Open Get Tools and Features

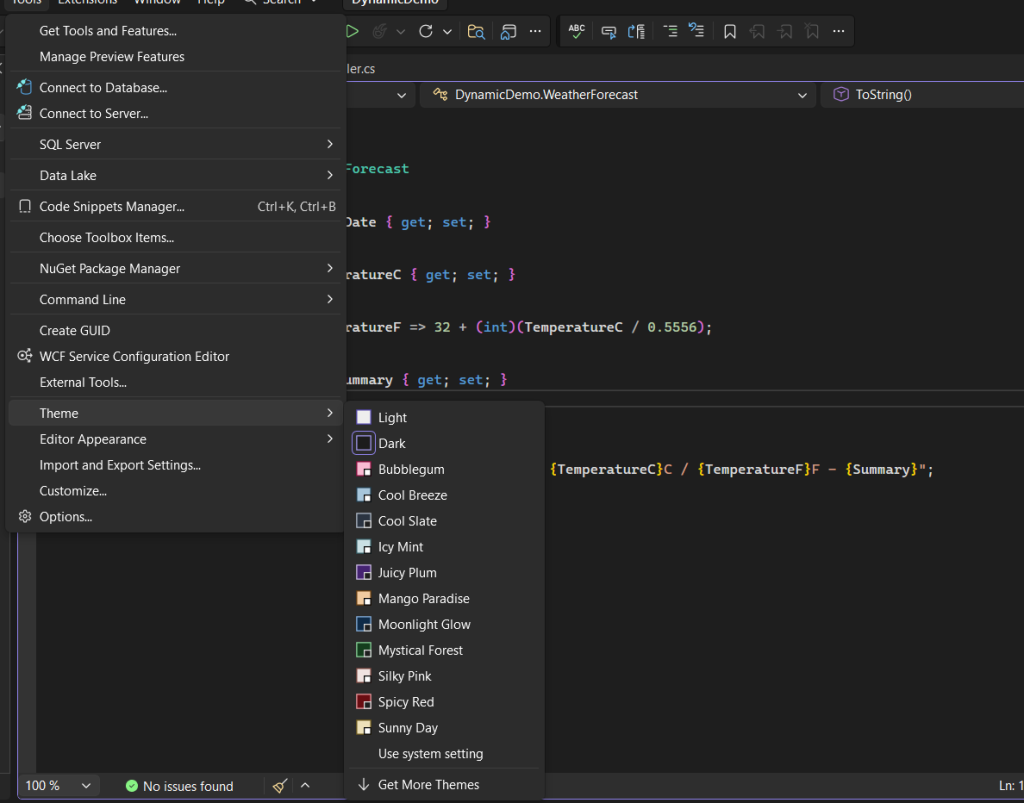point(175,31)
